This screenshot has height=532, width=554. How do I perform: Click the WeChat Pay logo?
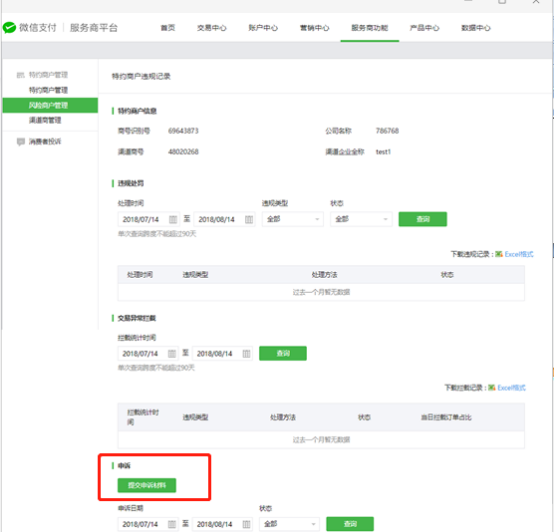(10, 28)
